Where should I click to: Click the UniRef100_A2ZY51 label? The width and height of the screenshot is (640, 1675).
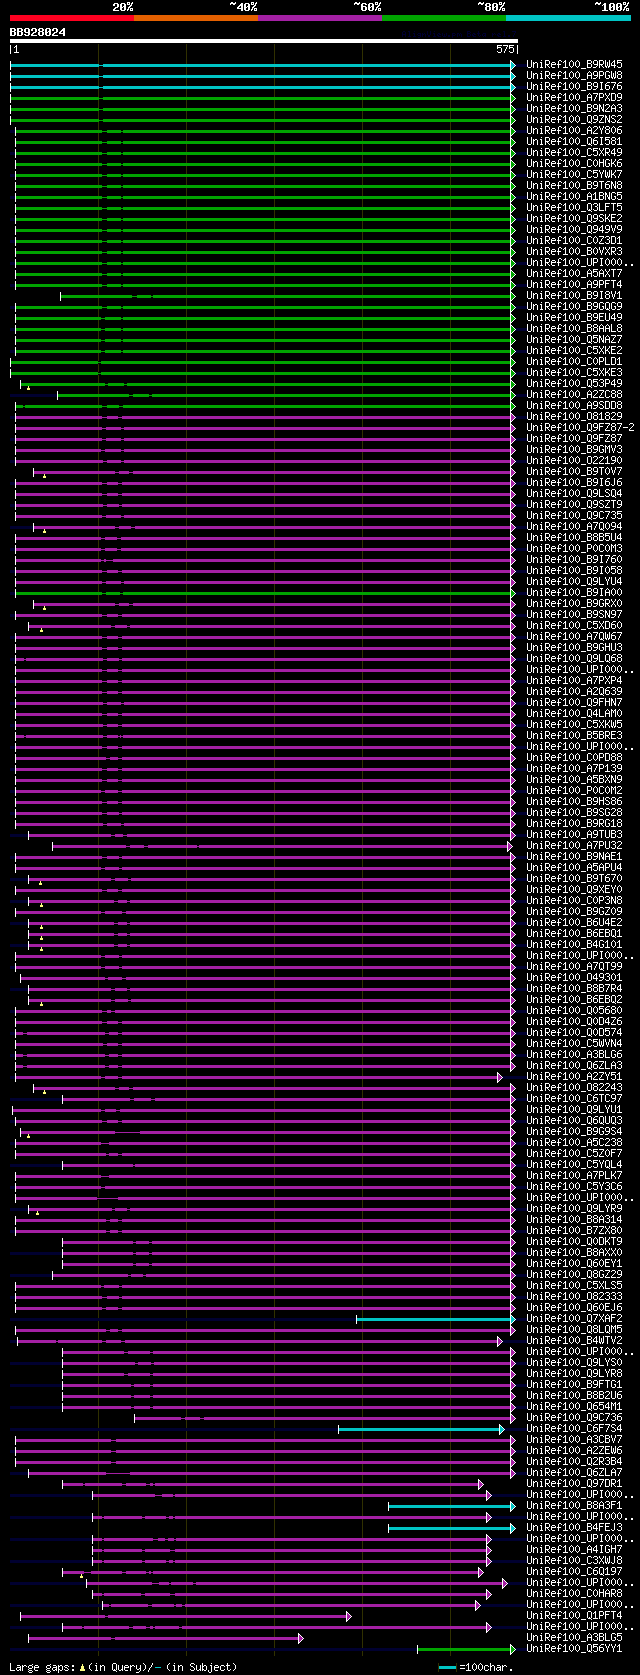click(574, 1076)
